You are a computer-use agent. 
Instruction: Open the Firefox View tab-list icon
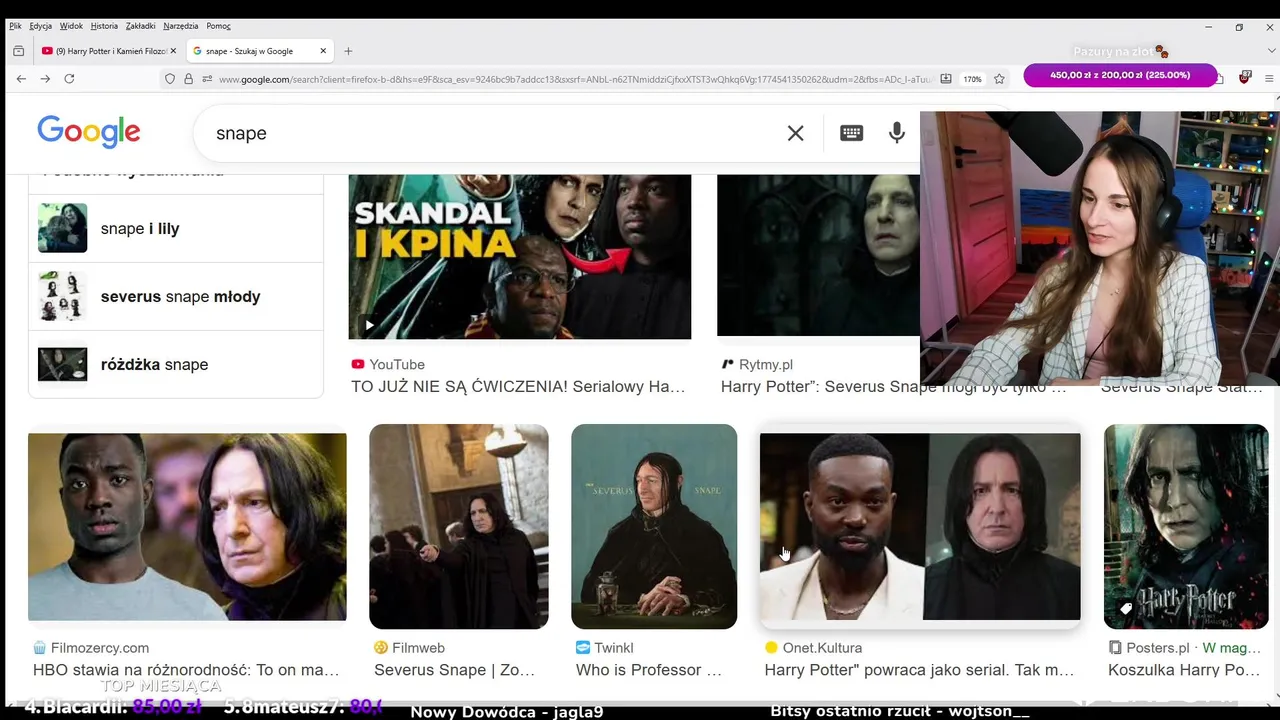point(18,51)
